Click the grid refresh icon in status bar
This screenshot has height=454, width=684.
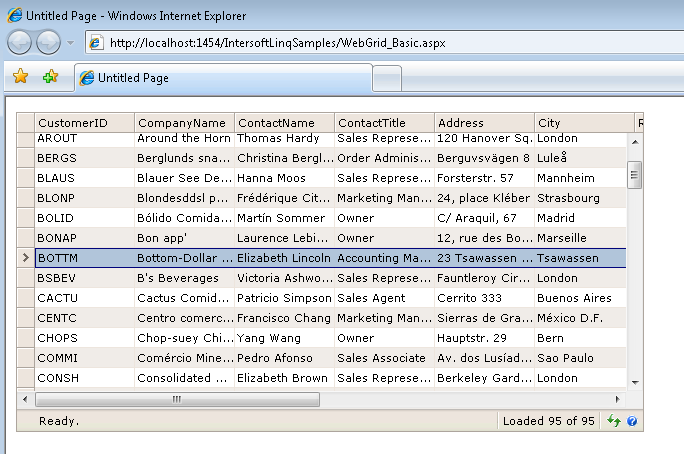(612, 422)
